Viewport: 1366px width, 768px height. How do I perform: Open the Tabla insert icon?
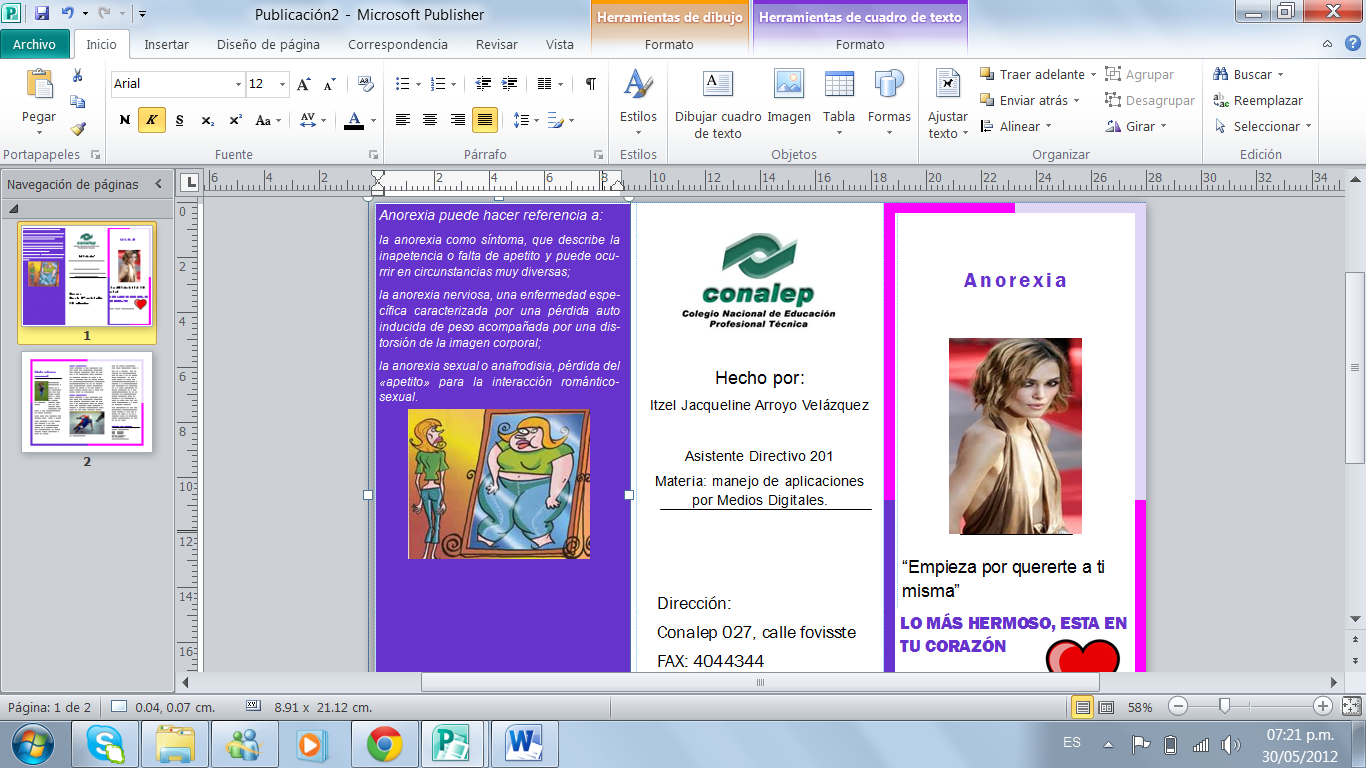[x=839, y=104]
